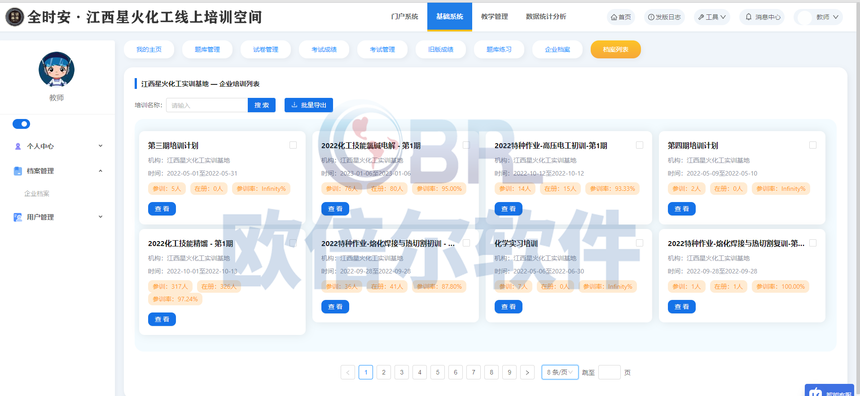Check the 第三期培训计划 card checkbox
860x396 pixels.
(293, 145)
